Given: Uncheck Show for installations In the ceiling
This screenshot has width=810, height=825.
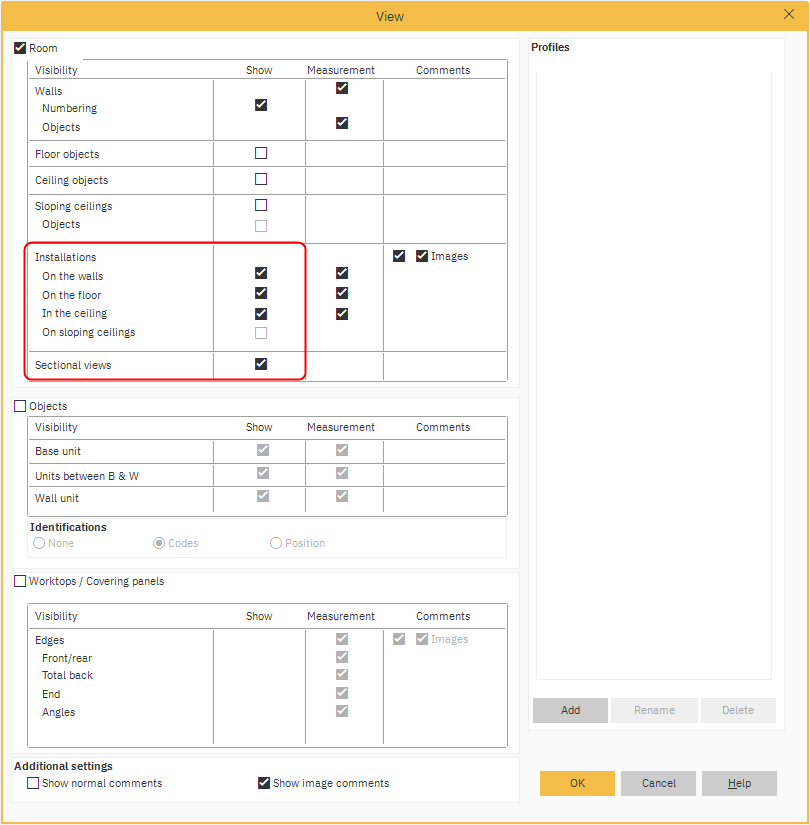Looking at the screenshot, I should [x=261, y=314].
